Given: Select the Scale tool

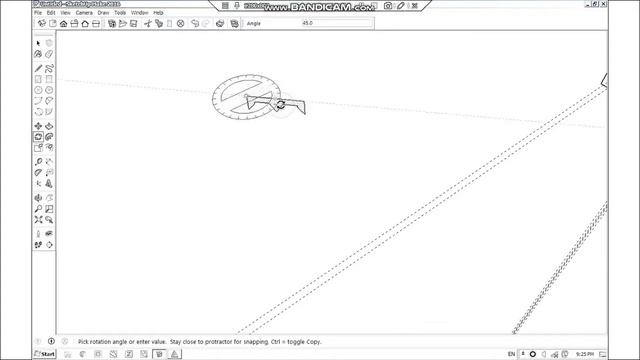Looking at the screenshot, I should (38, 148).
